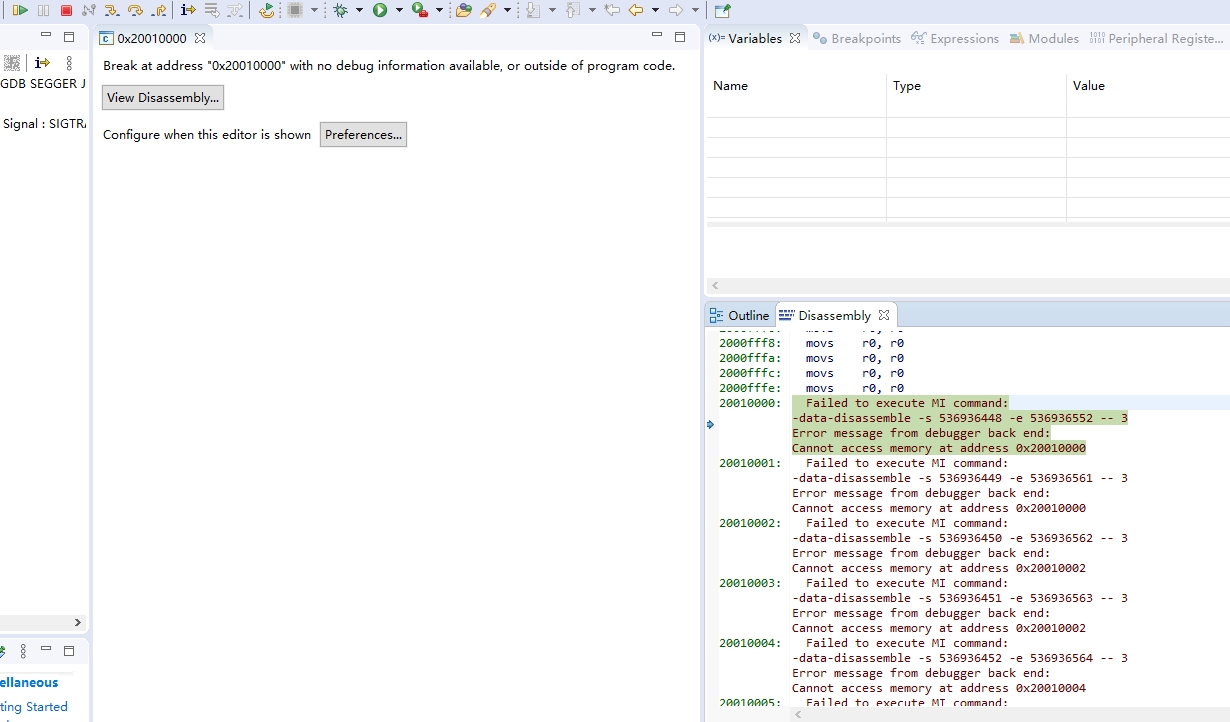The image size is (1230, 722).
Task: Select the memory chip toolbar icon
Action: coord(295,10)
